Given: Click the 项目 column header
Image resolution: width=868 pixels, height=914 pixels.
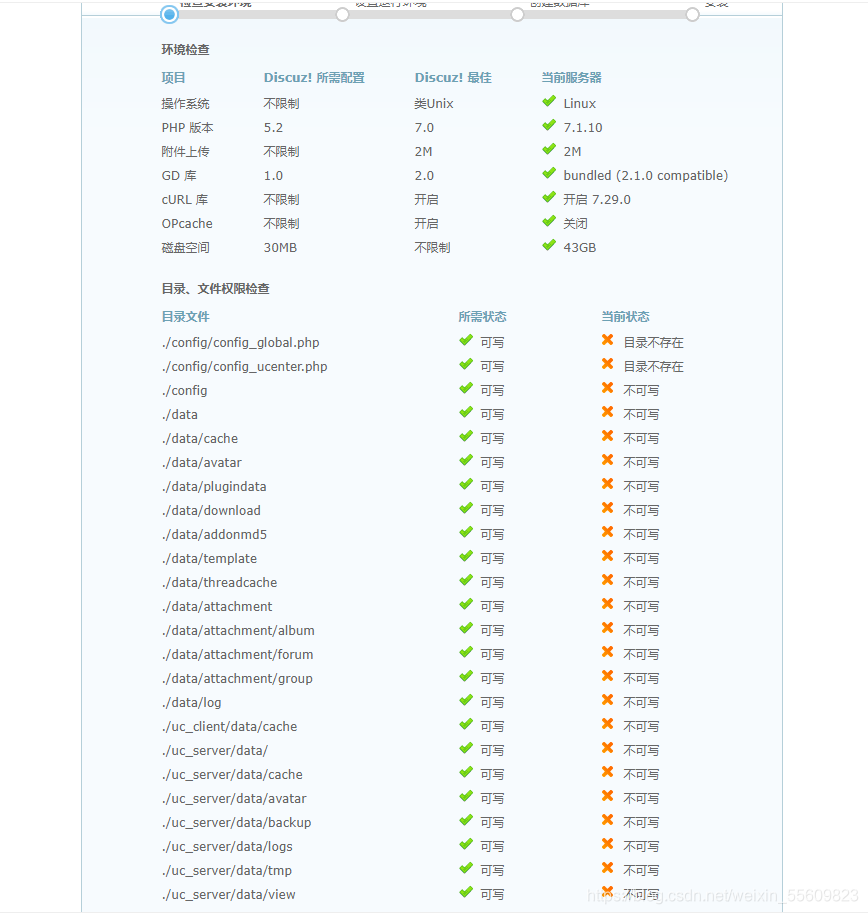Looking at the screenshot, I should click(x=174, y=78).
